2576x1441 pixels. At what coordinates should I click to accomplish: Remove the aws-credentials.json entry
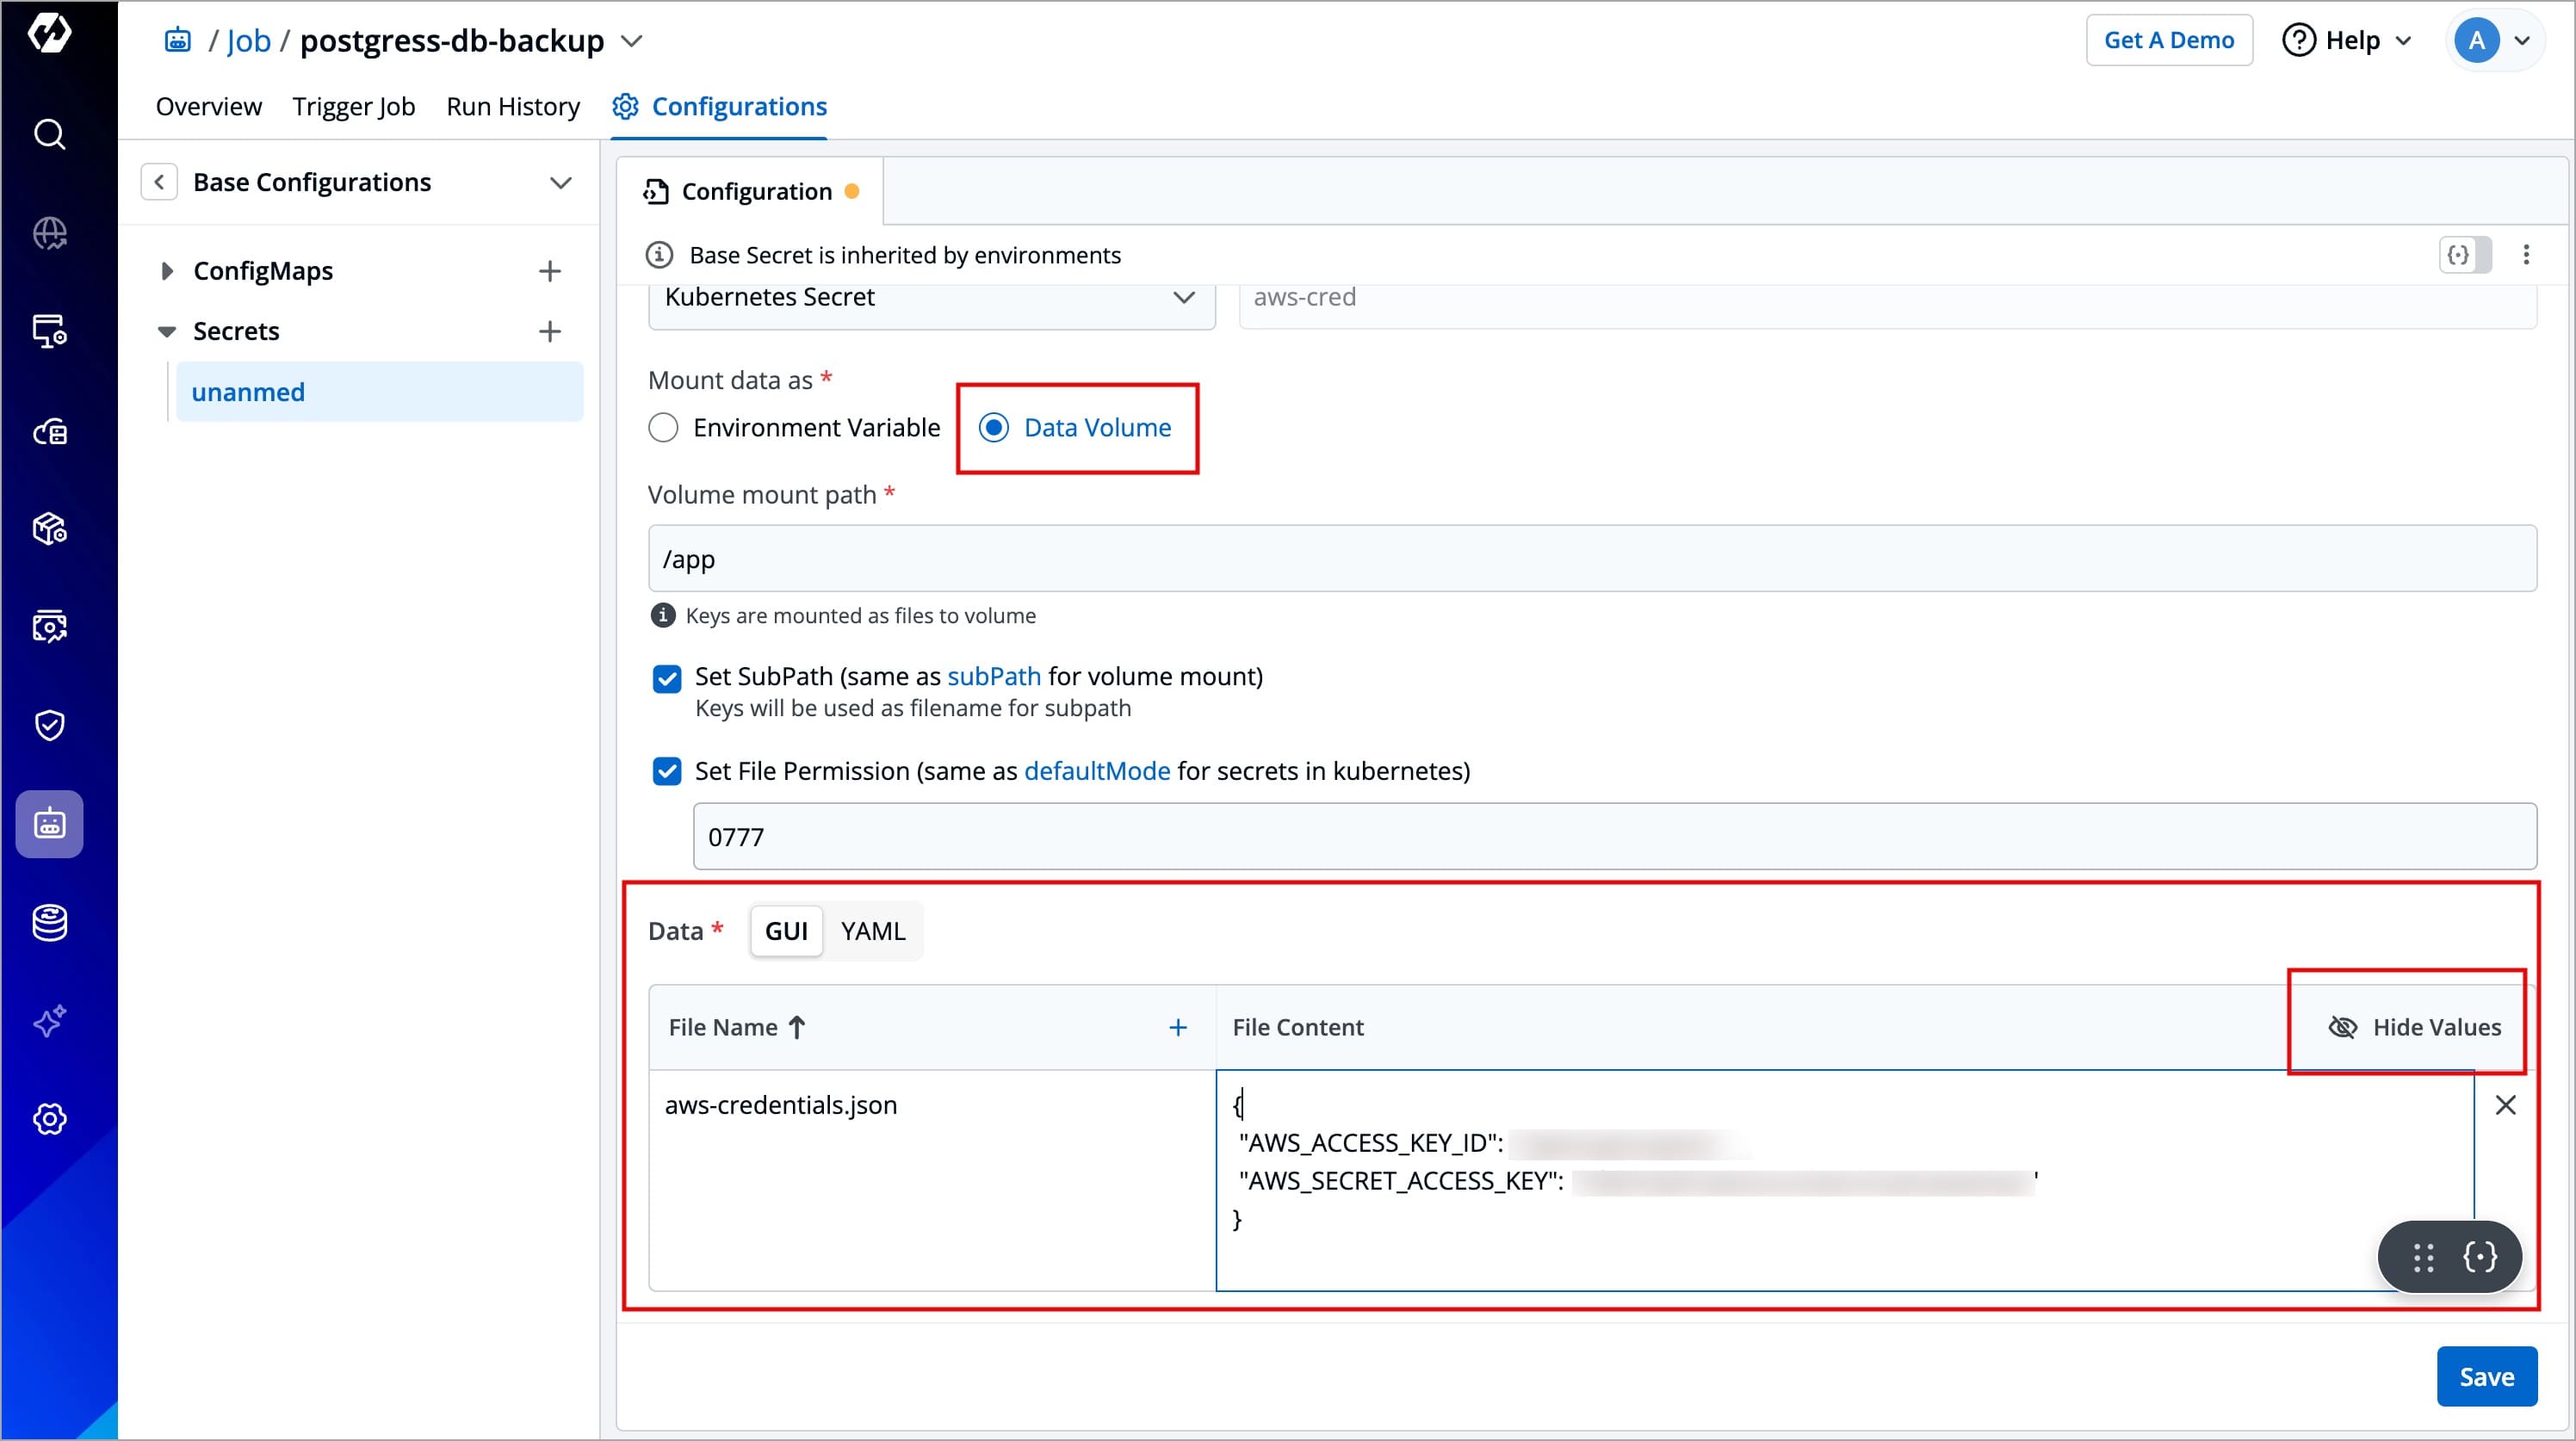coord(2505,1105)
